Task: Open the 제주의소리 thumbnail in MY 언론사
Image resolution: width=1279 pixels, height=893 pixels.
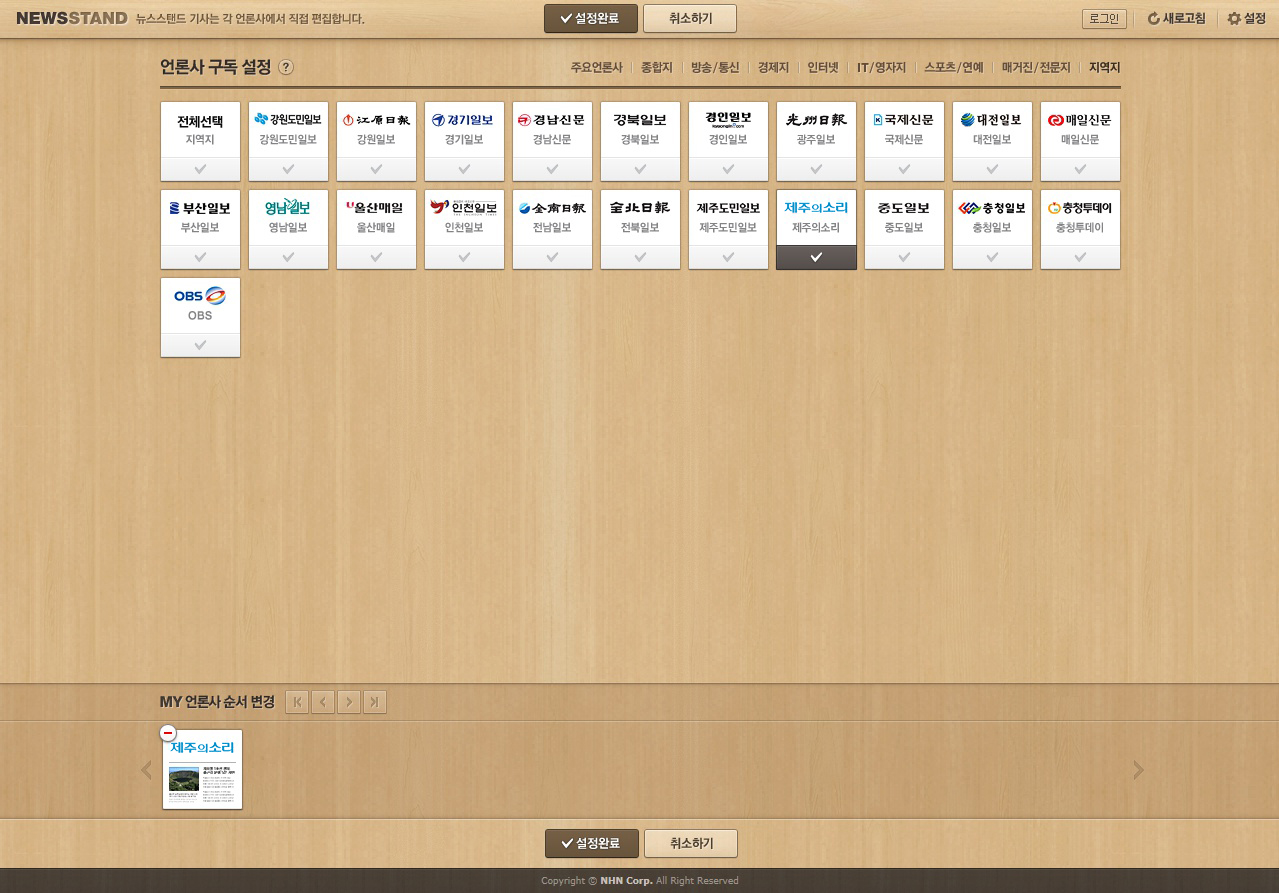Action: [x=203, y=770]
